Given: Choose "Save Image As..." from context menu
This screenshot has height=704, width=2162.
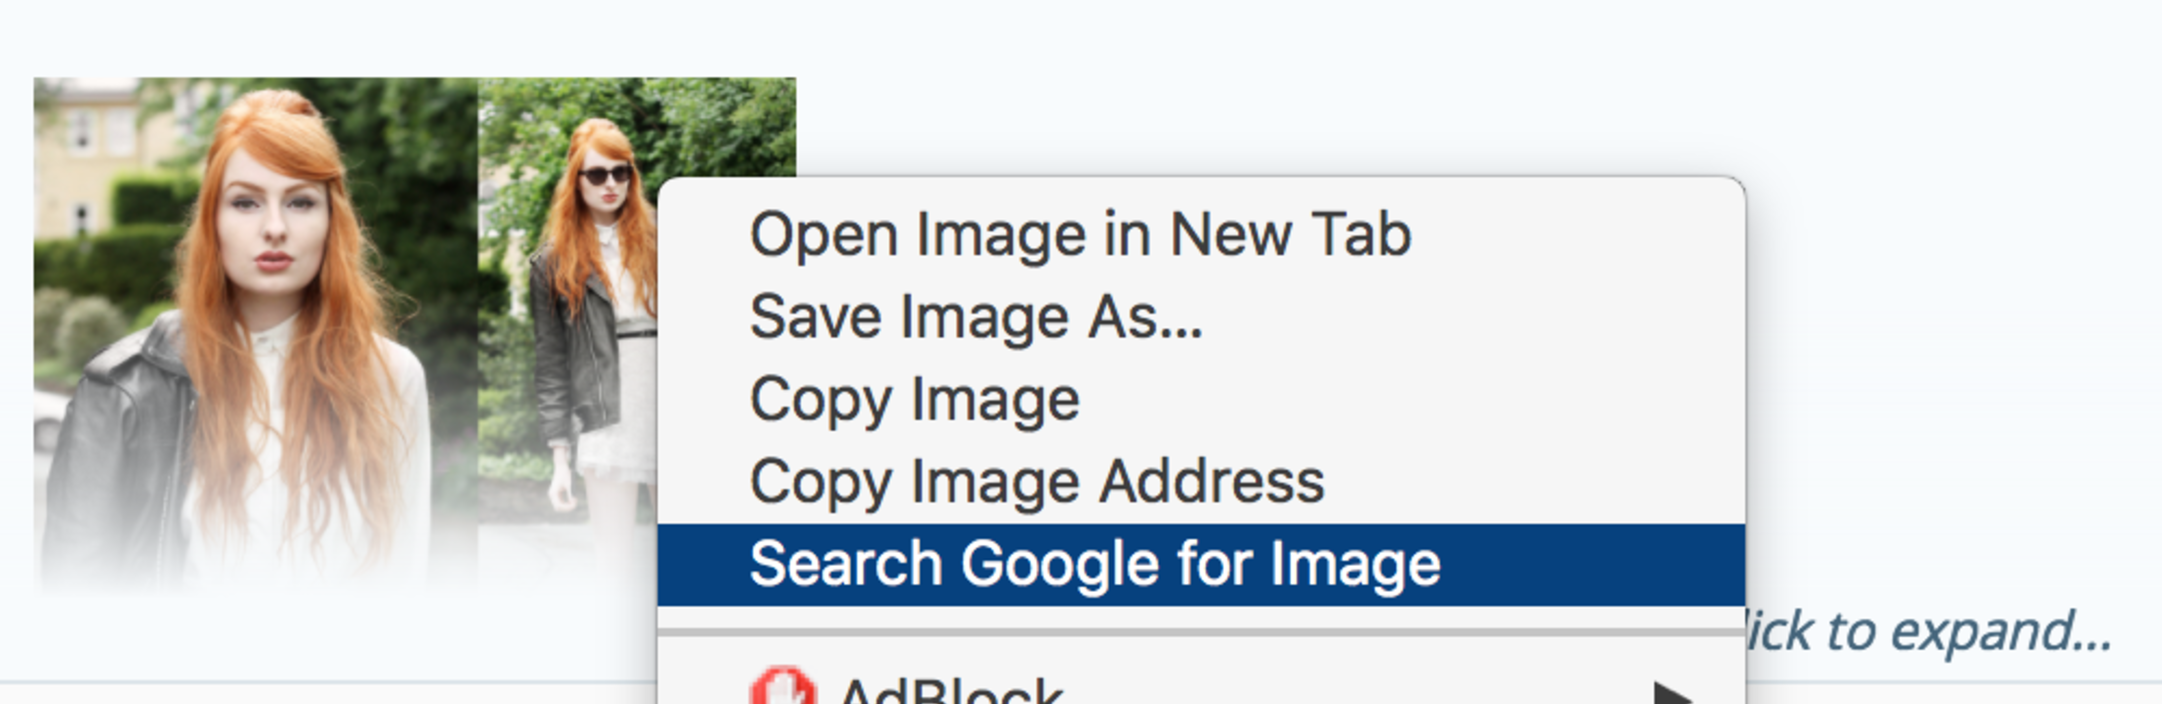Looking at the screenshot, I should pyautogui.click(x=976, y=317).
